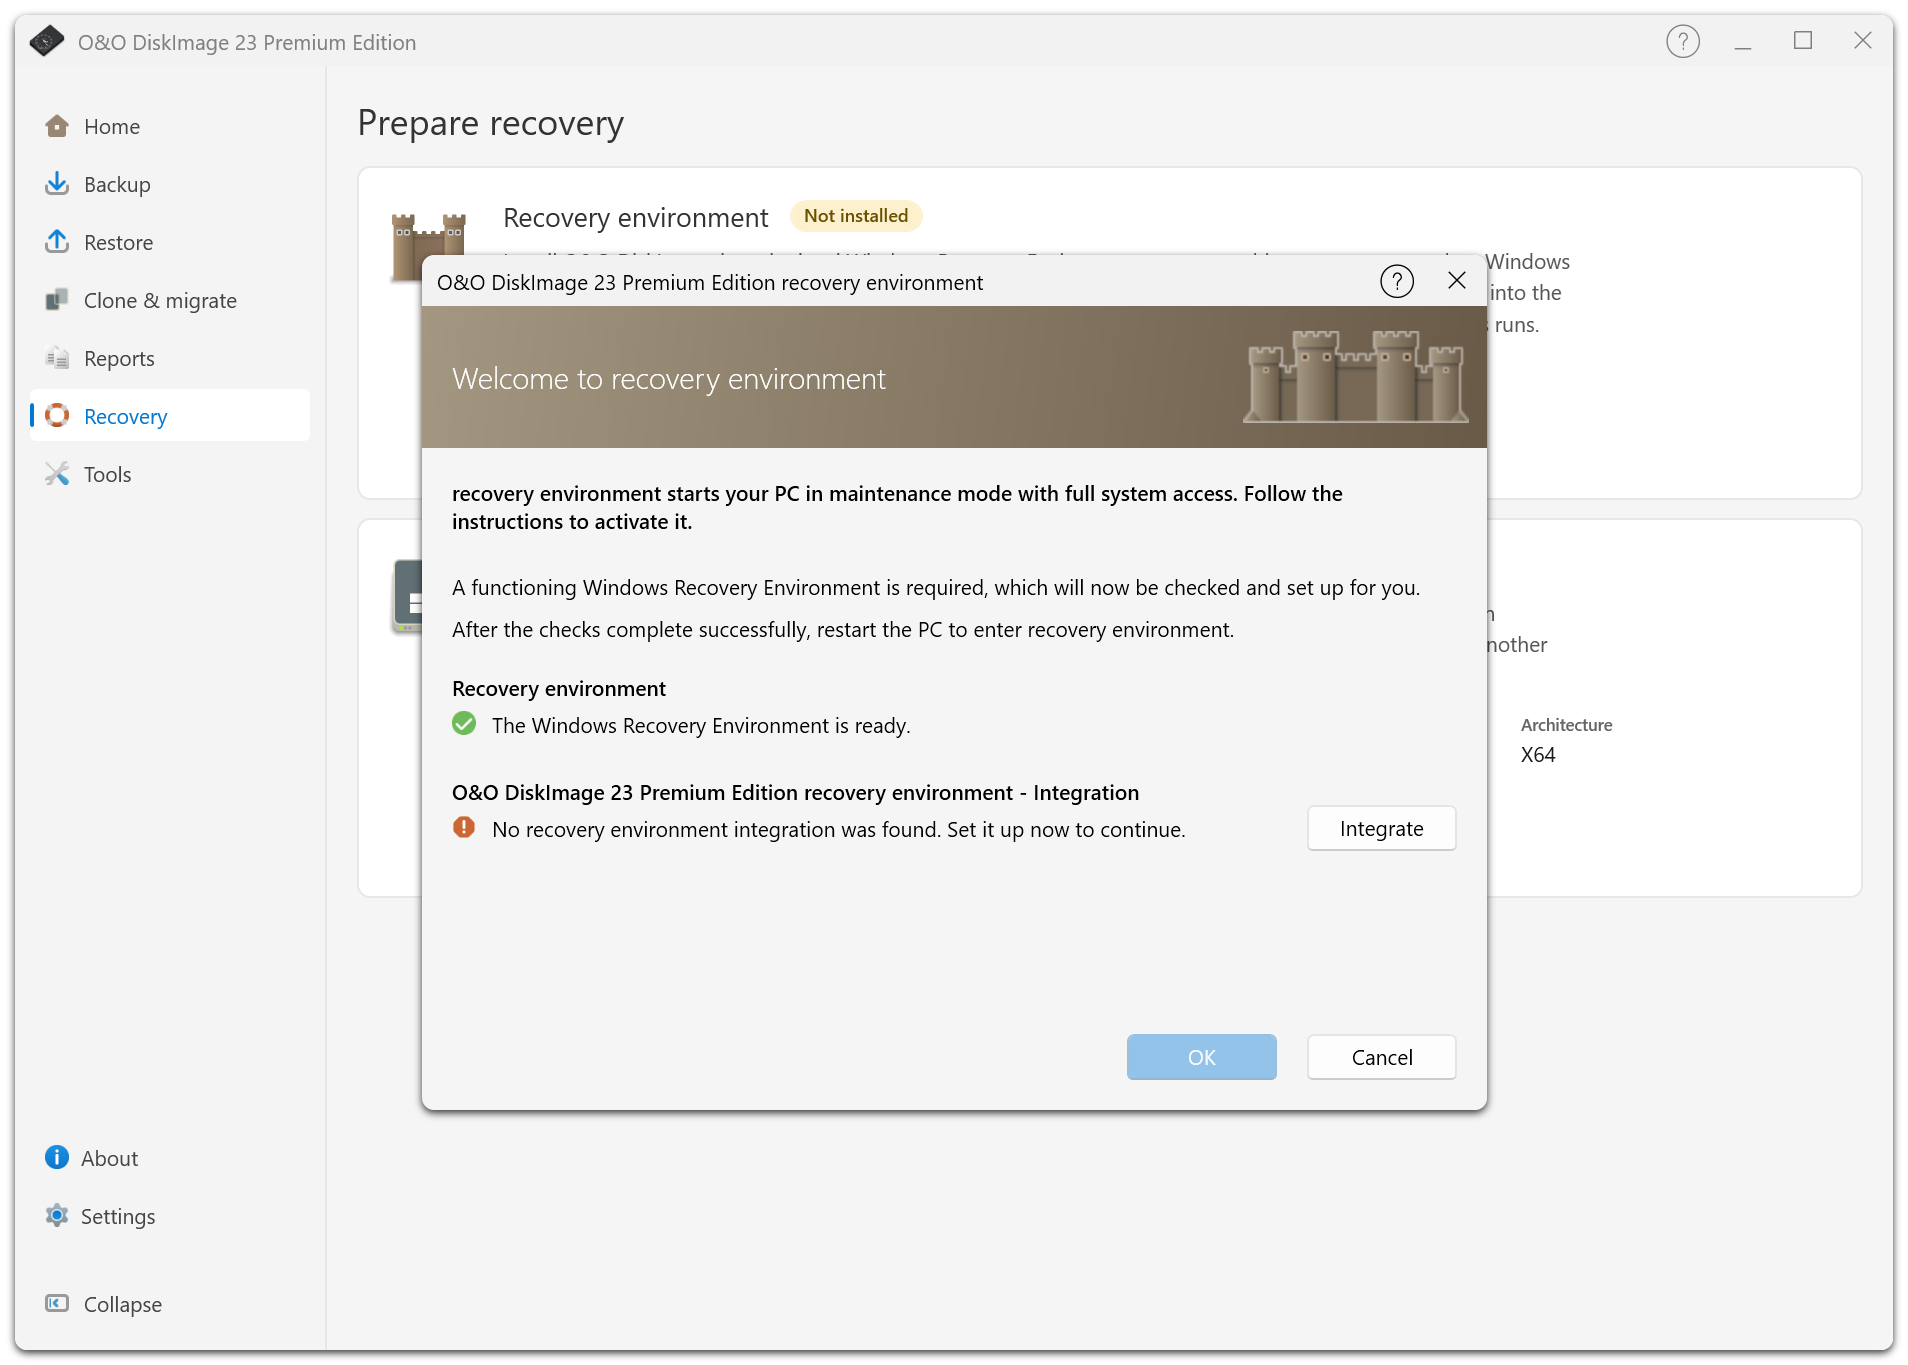This screenshot has height=1365, width=1908.
Task: Click the Recovery lifebuoy icon
Action: (x=57, y=415)
